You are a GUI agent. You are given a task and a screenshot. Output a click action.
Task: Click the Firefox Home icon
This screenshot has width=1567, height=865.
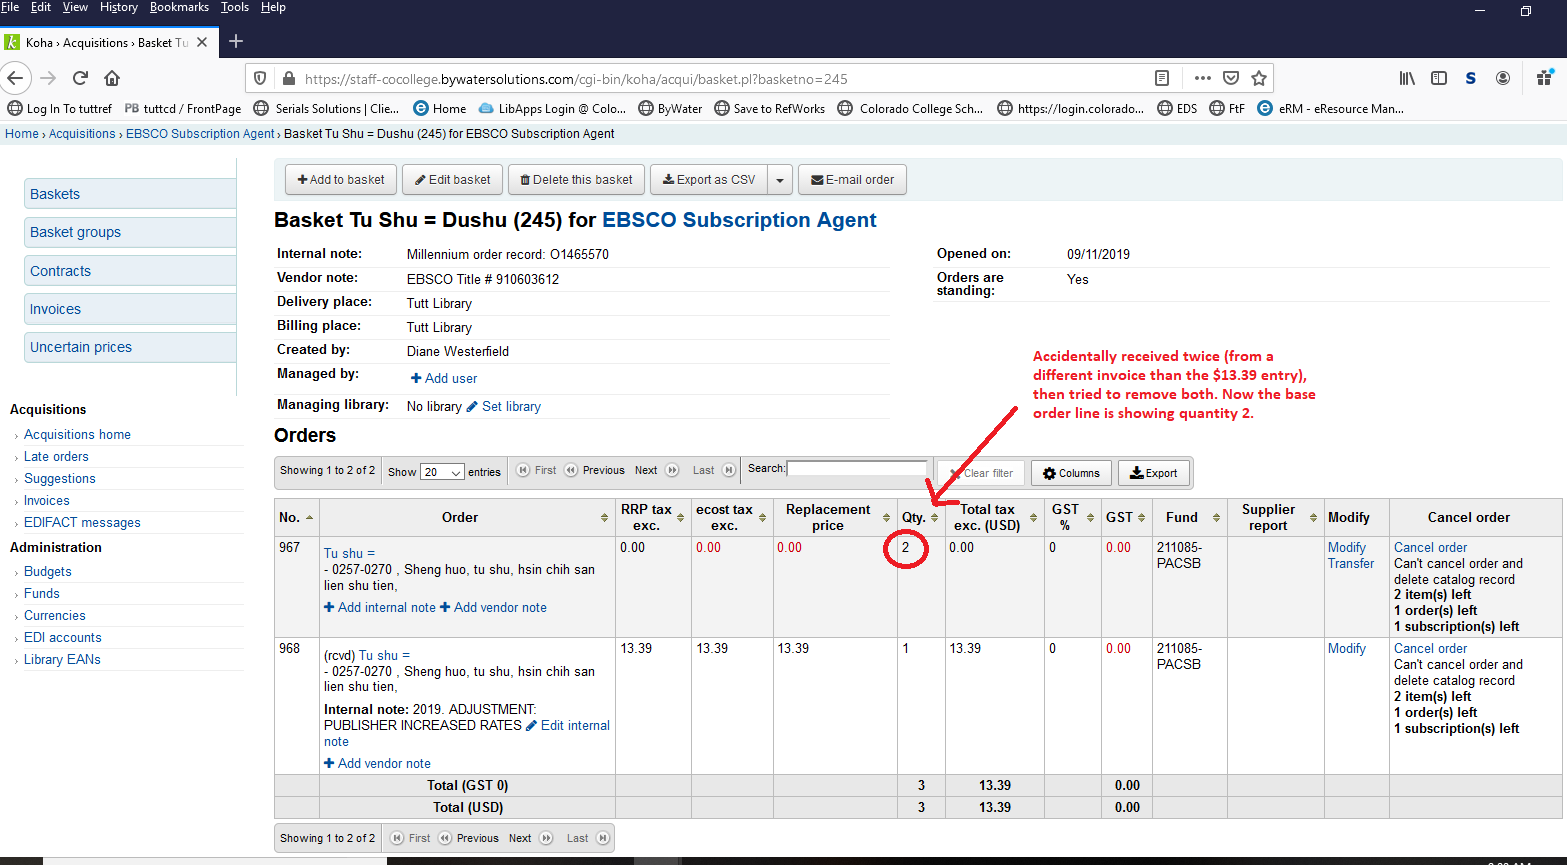(112, 78)
